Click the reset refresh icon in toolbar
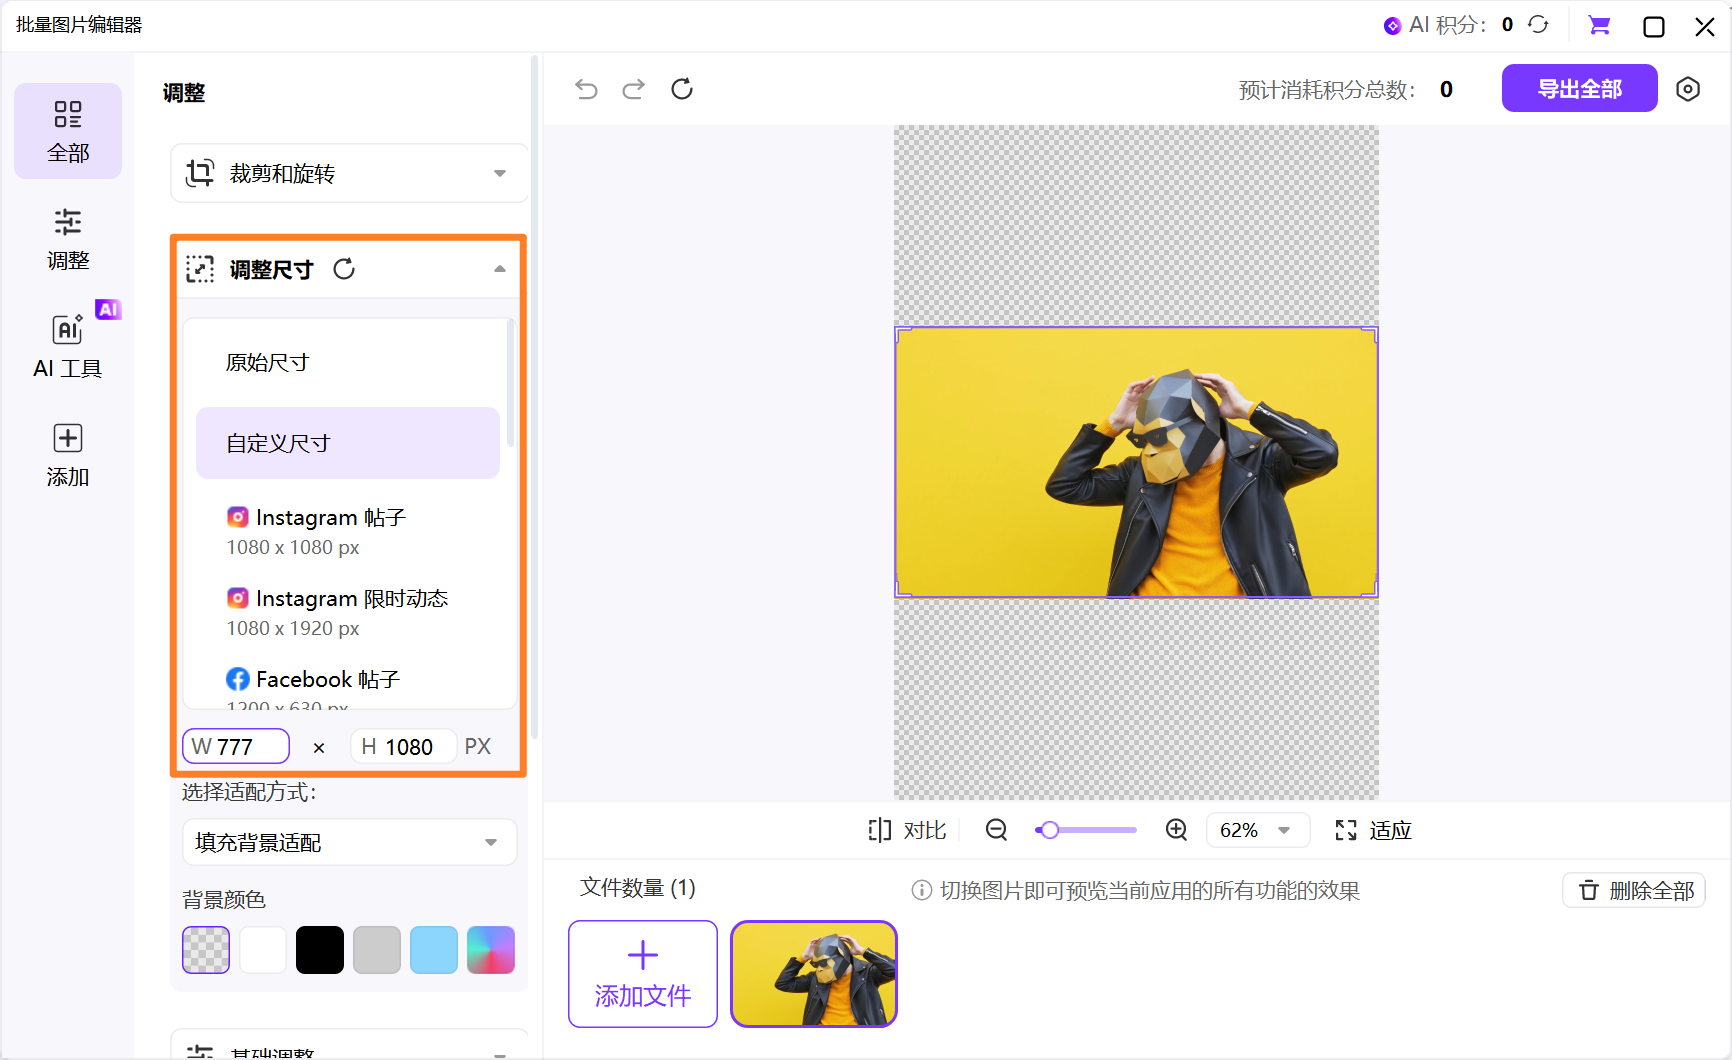The image size is (1732, 1060). click(682, 89)
